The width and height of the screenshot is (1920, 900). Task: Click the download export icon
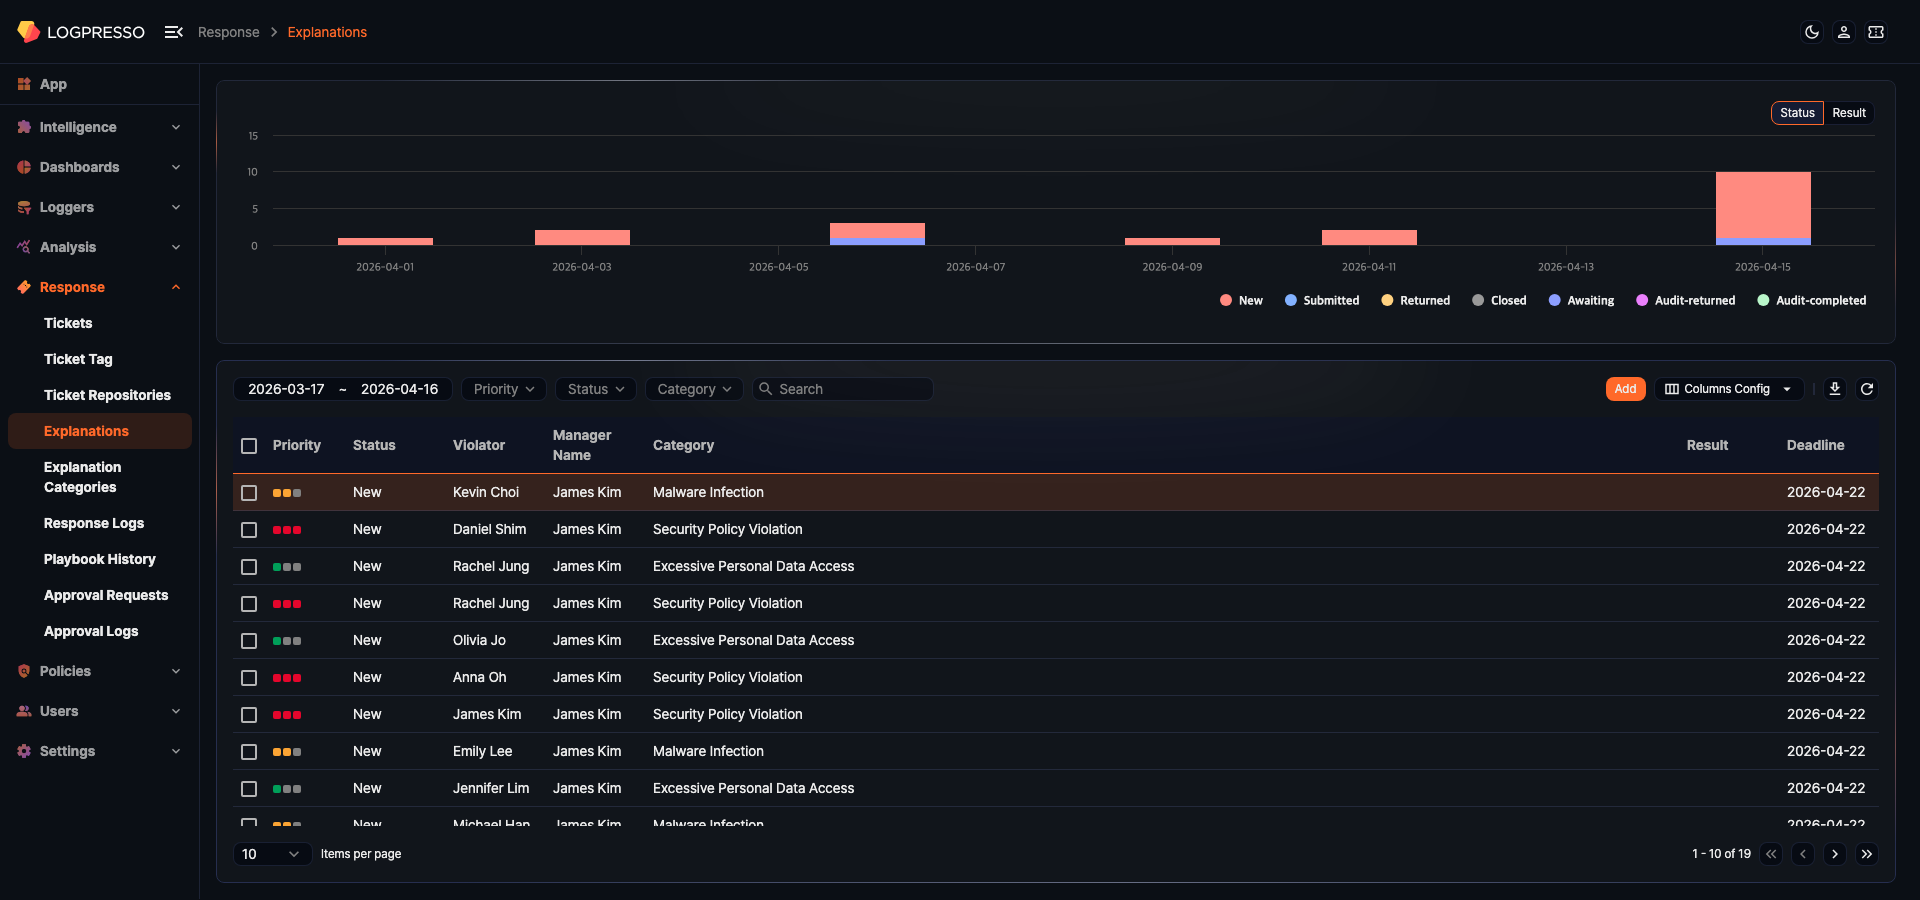click(1834, 389)
